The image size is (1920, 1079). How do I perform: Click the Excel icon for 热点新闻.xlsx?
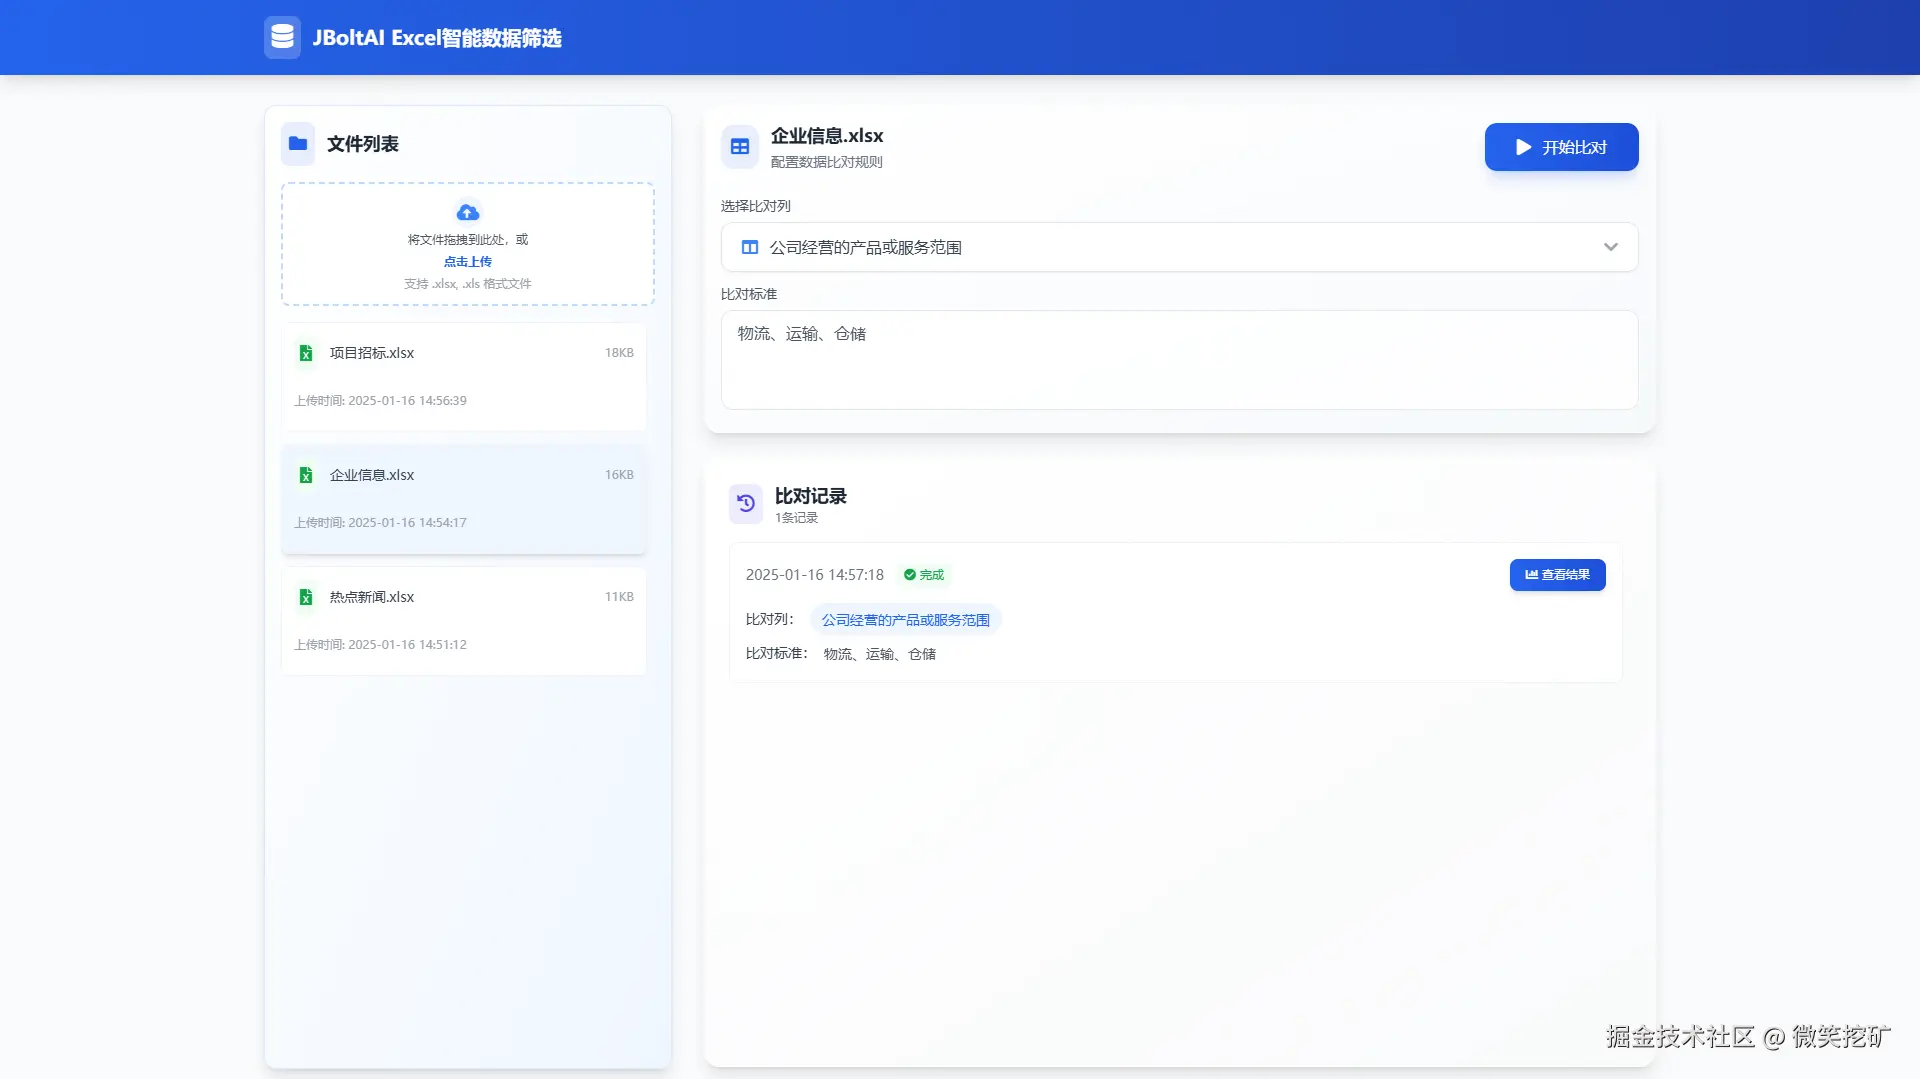(306, 597)
